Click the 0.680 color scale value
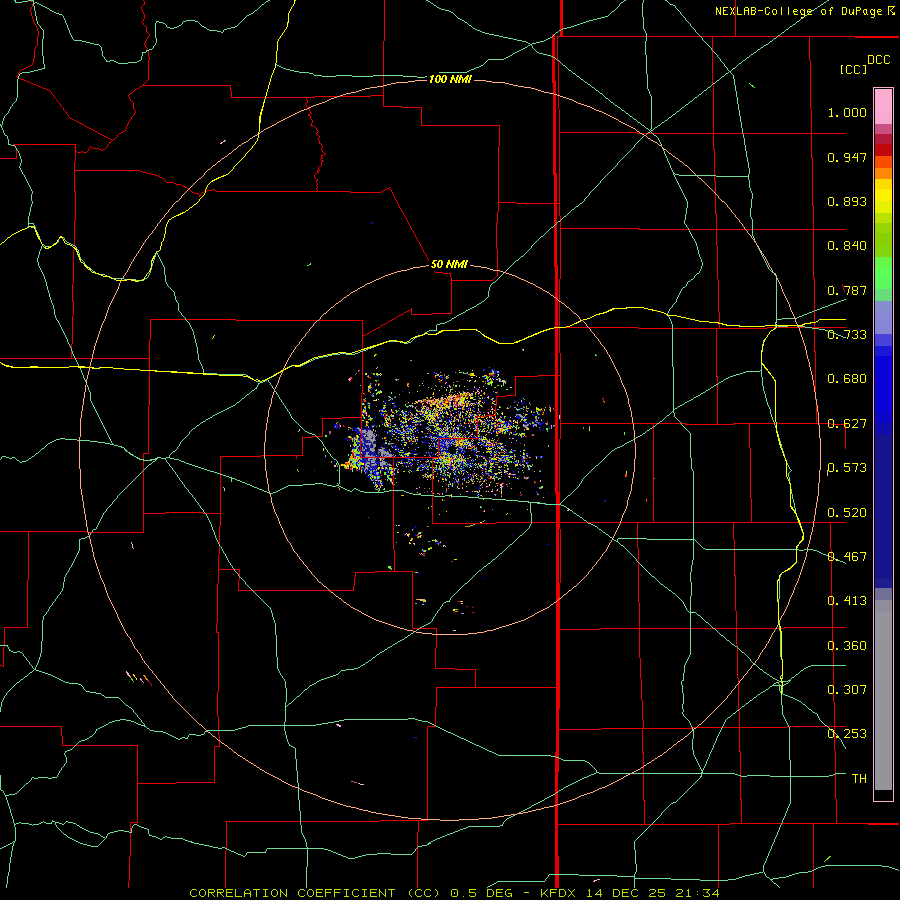Viewport: 900px width, 900px height. pos(847,379)
